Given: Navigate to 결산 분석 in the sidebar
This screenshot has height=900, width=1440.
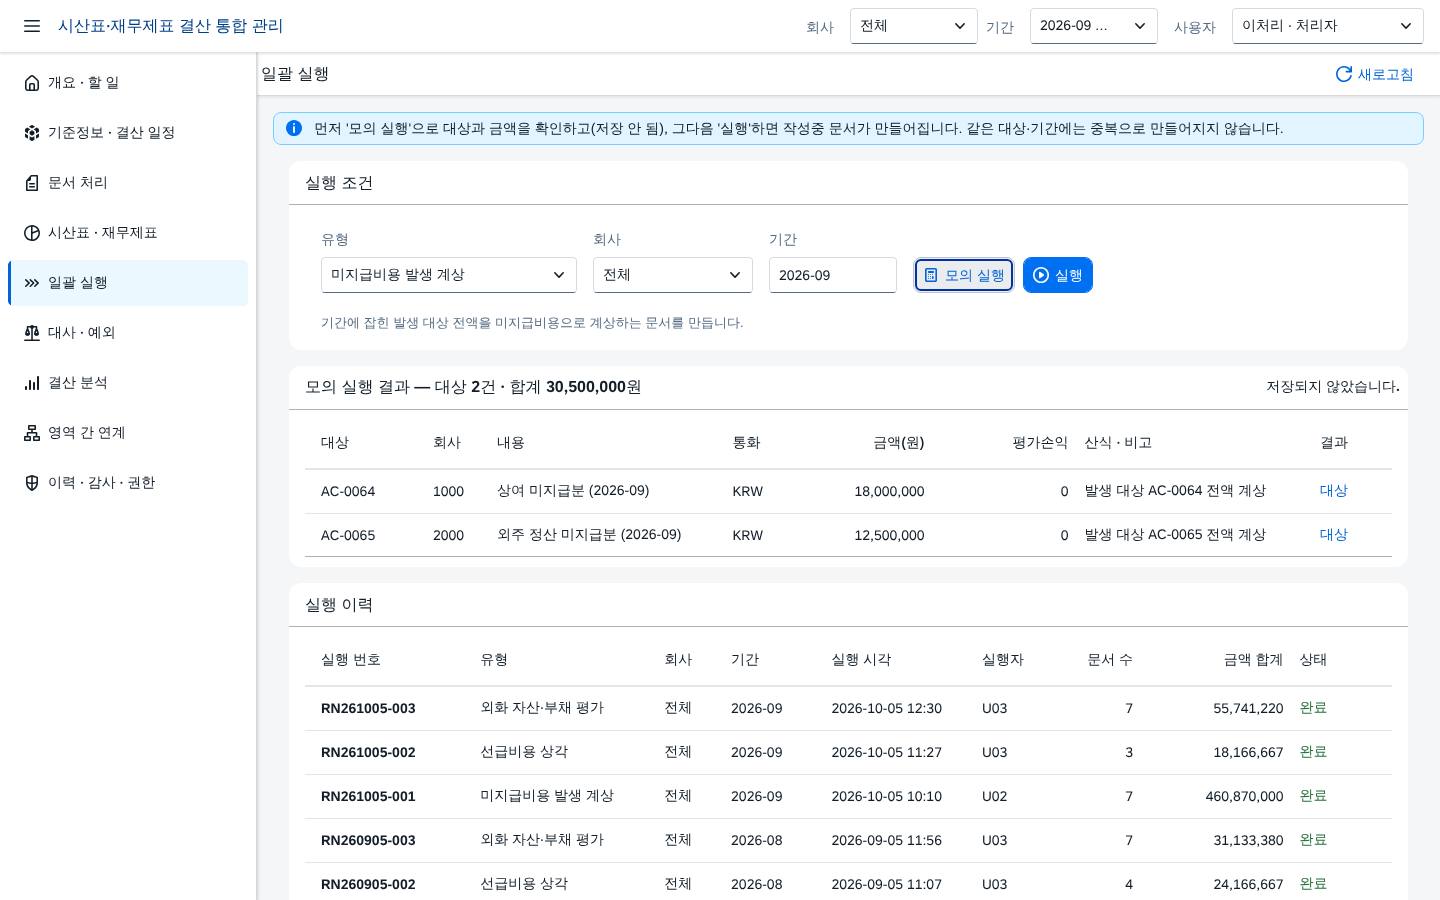Looking at the screenshot, I should click(128, 383).
